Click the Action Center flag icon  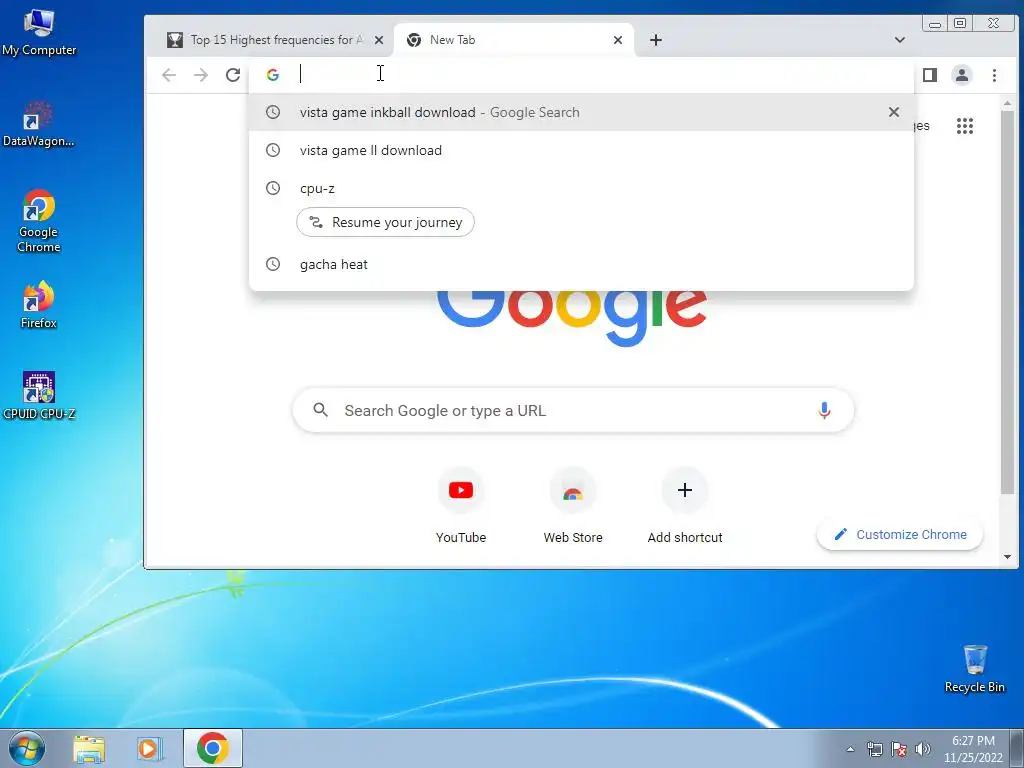(x=899, y=749)
